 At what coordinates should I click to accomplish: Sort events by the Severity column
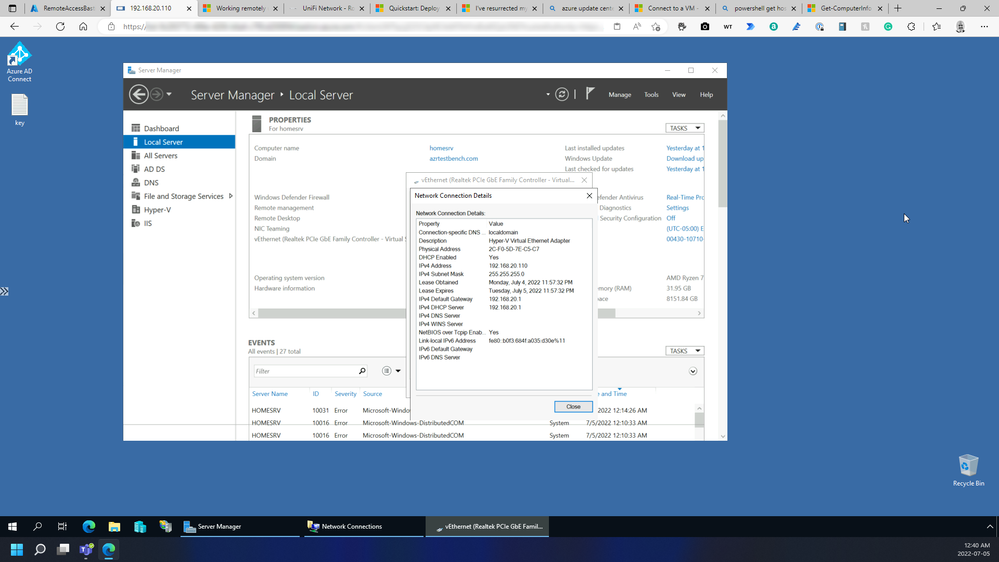345,394
